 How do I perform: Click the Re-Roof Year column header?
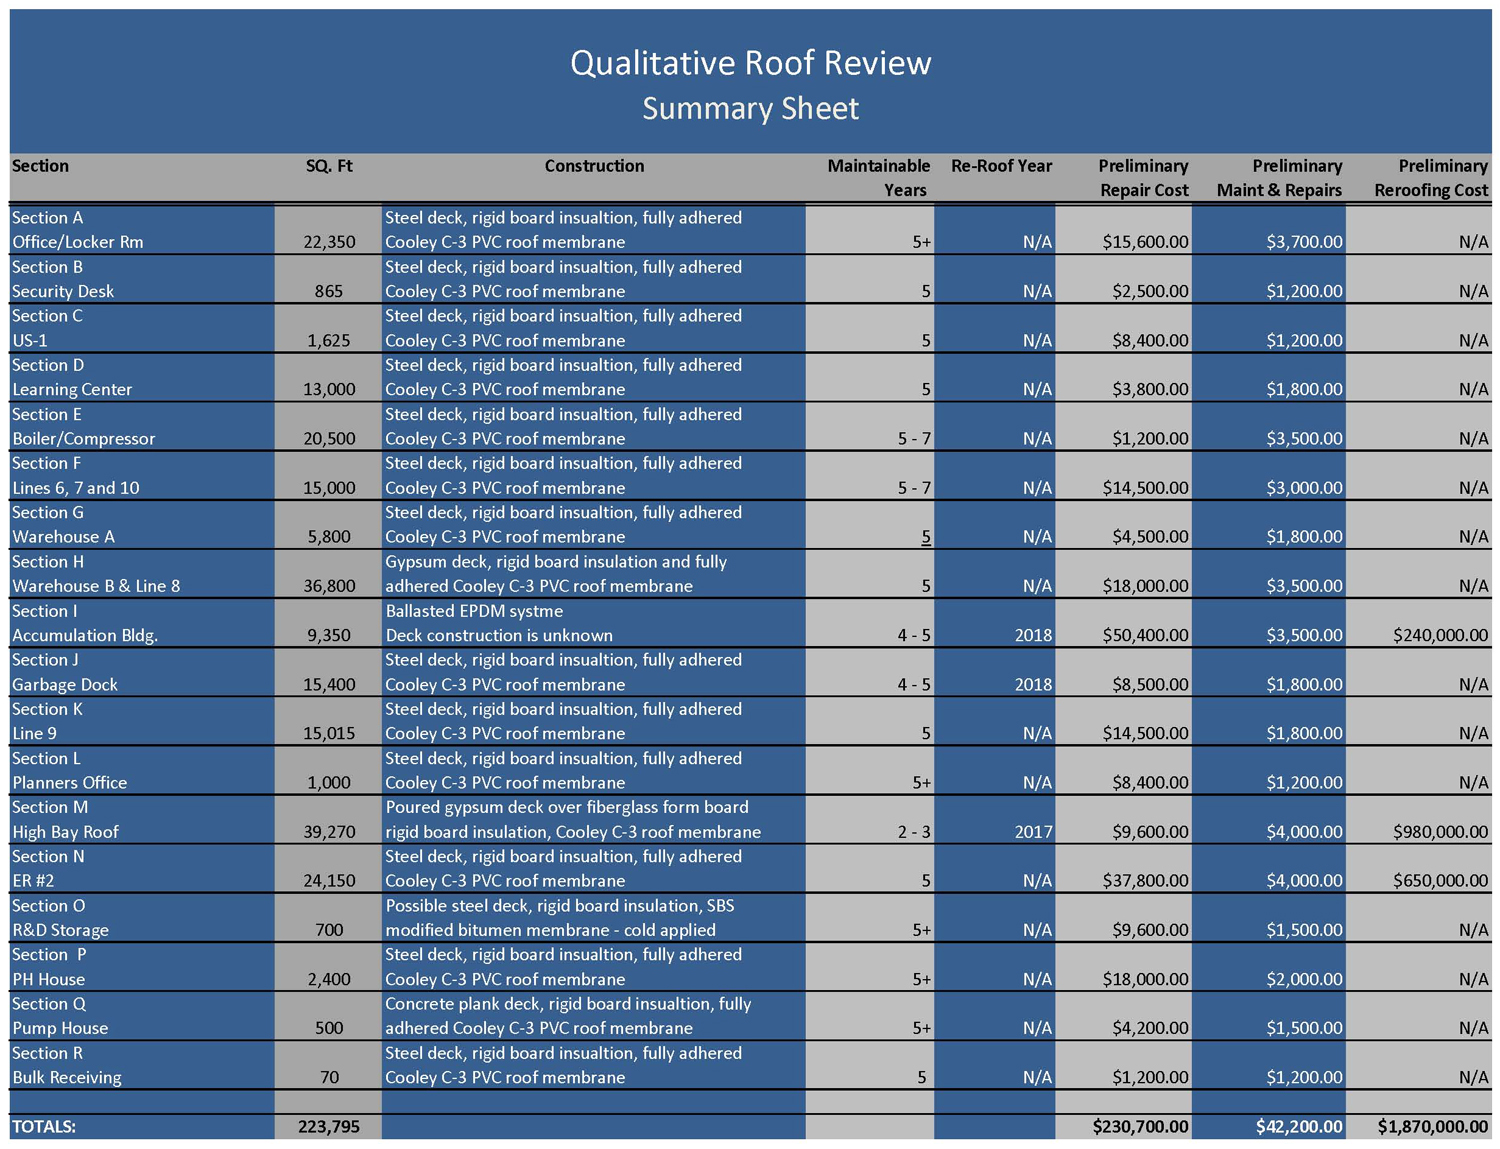click(1001, 166)
